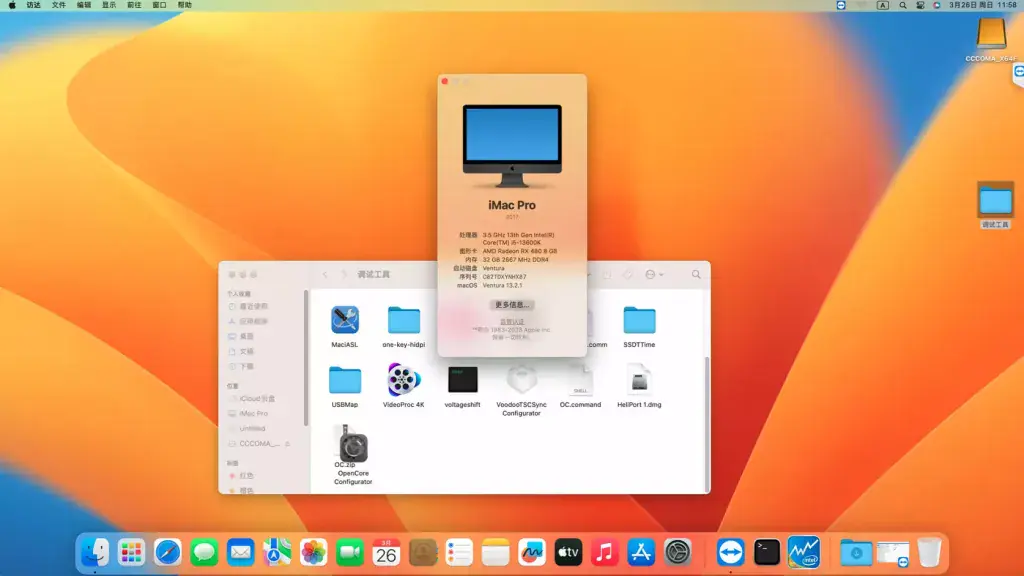The height and width of the screenshot is (576, 1024).
Task: Open Trash in the Dock
Action: pyautogui.click(x=929, y=552)
